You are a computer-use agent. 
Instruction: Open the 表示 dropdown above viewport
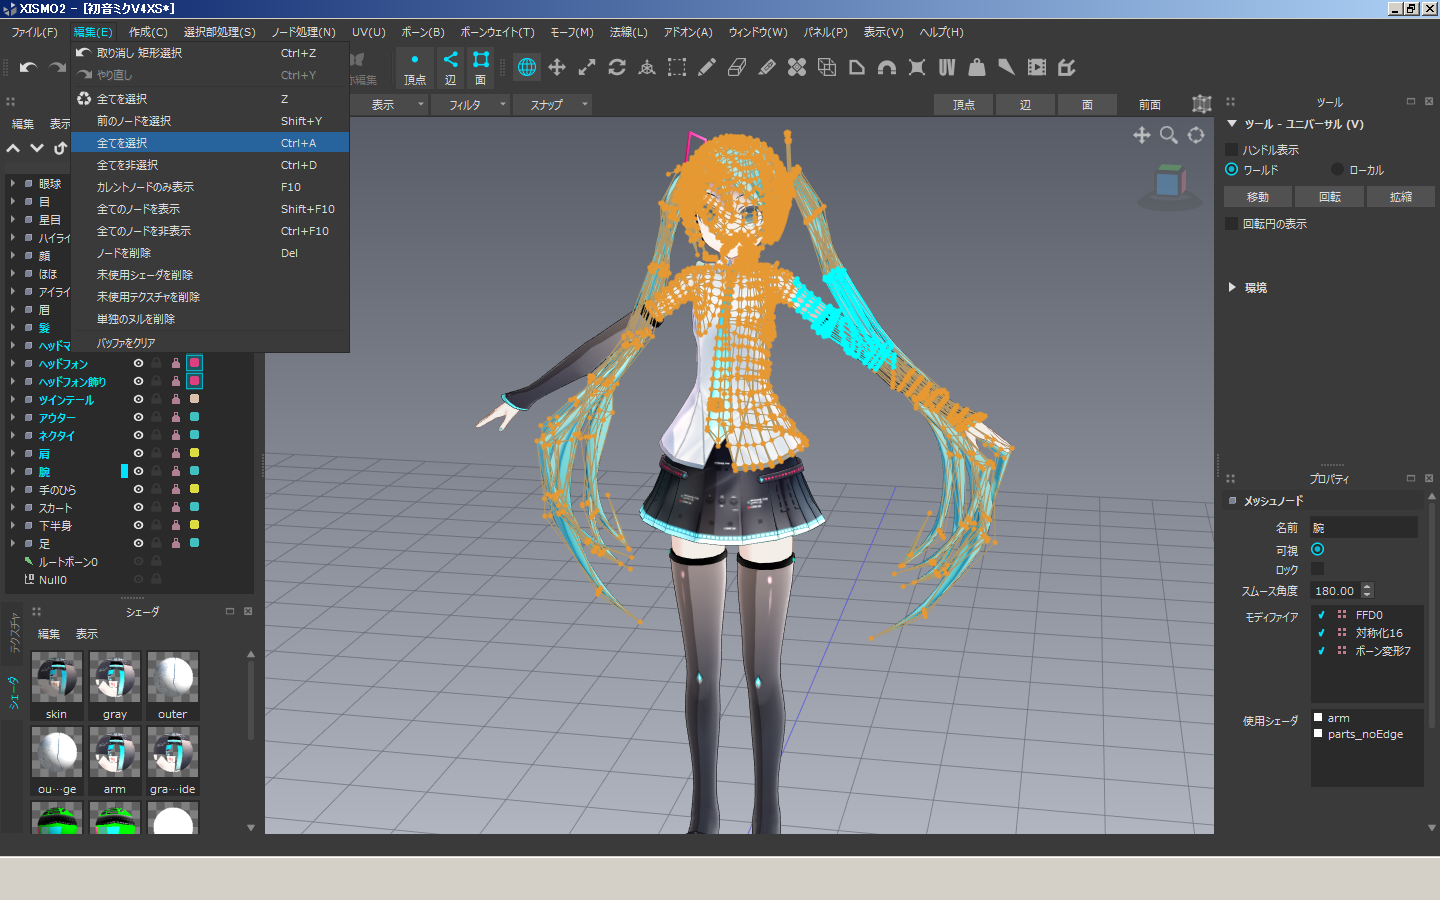391,104
